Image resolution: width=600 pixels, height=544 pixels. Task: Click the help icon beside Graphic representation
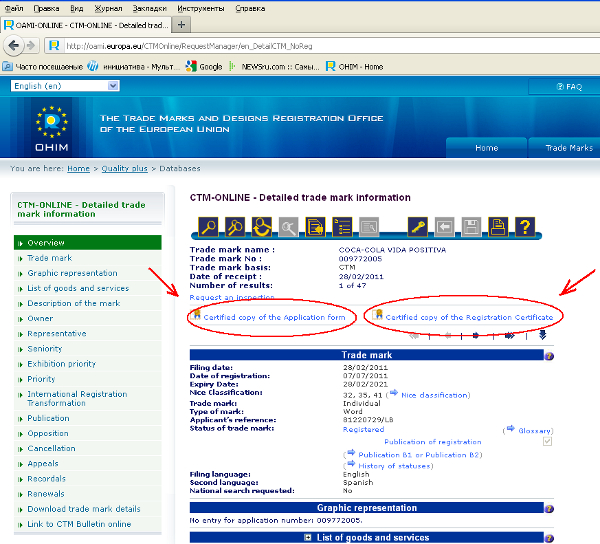pos(549,508)
